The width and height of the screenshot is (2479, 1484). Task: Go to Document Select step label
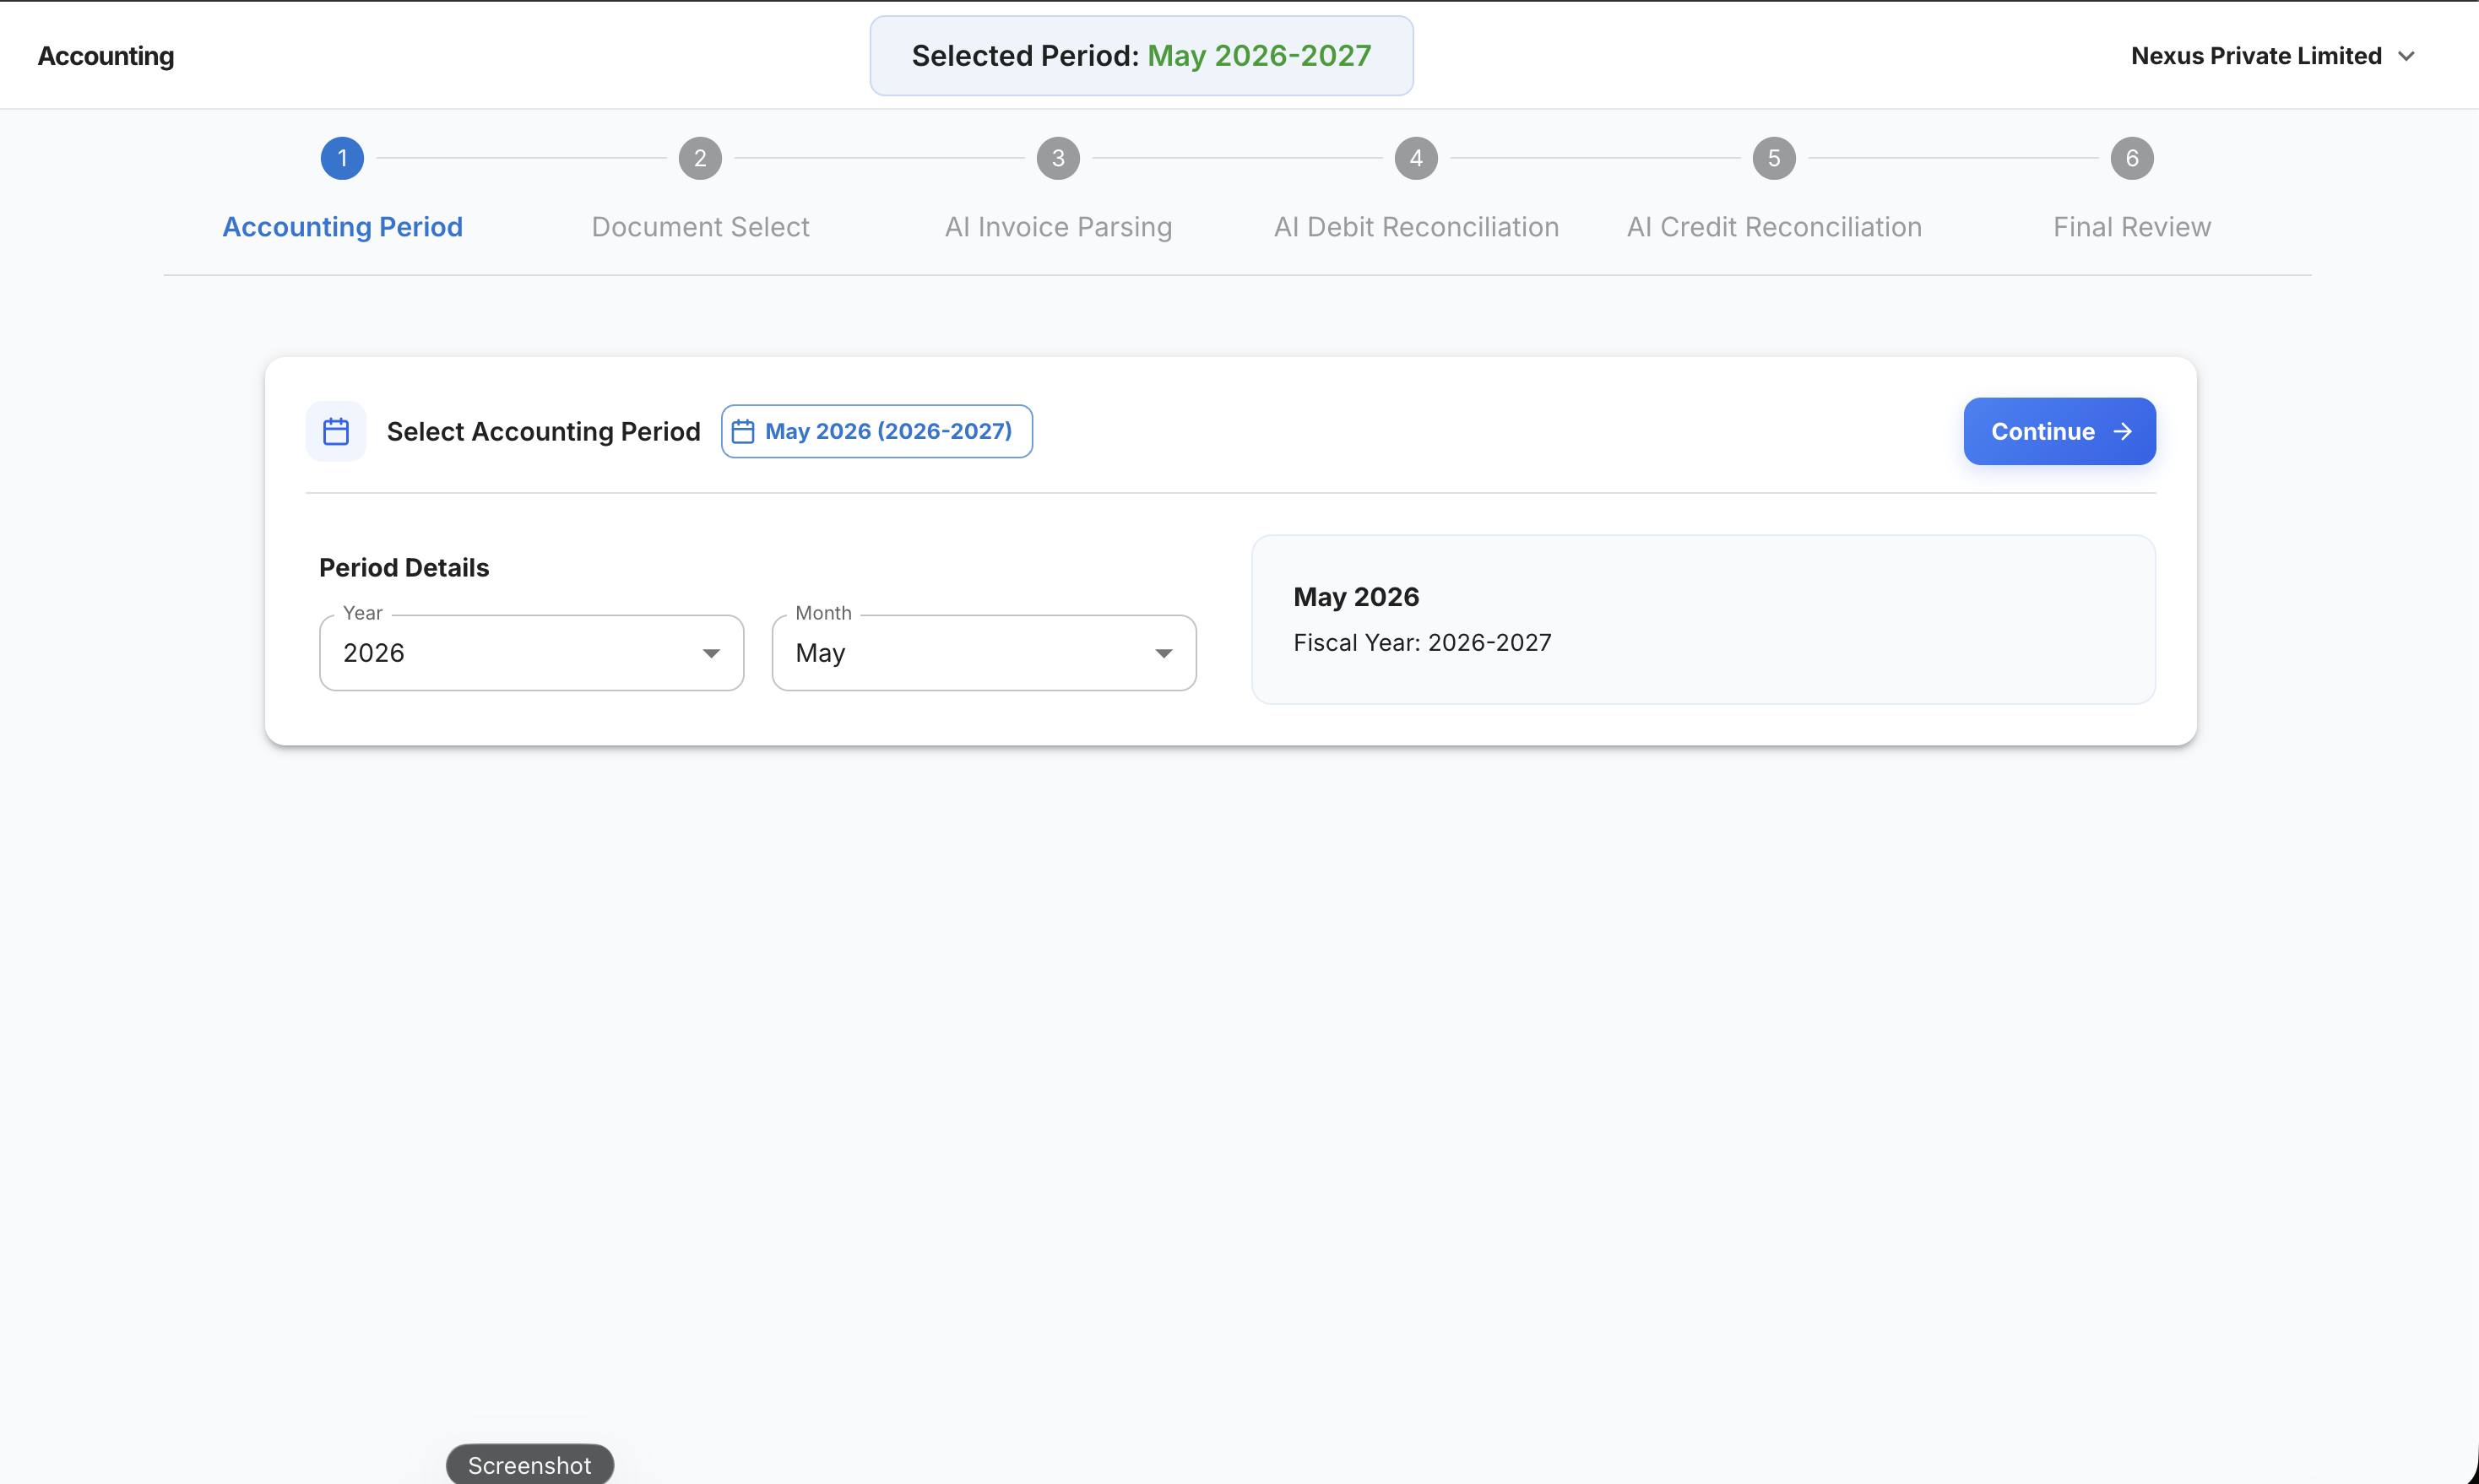coord(700,227)
